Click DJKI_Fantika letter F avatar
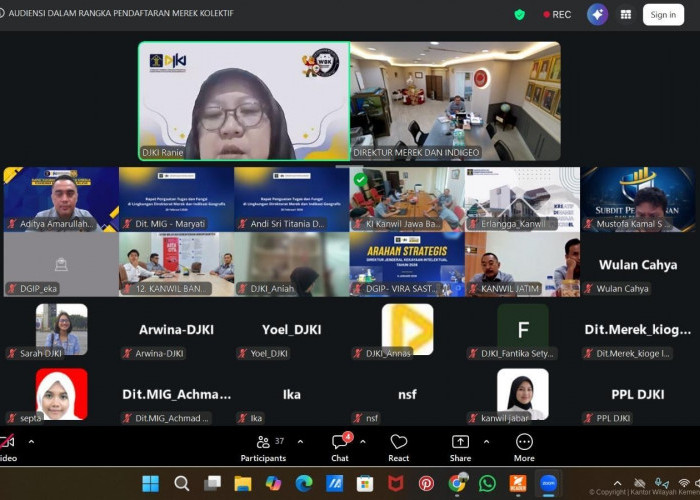This screenshot has width=700, height=500. click(x=523, y=329)
